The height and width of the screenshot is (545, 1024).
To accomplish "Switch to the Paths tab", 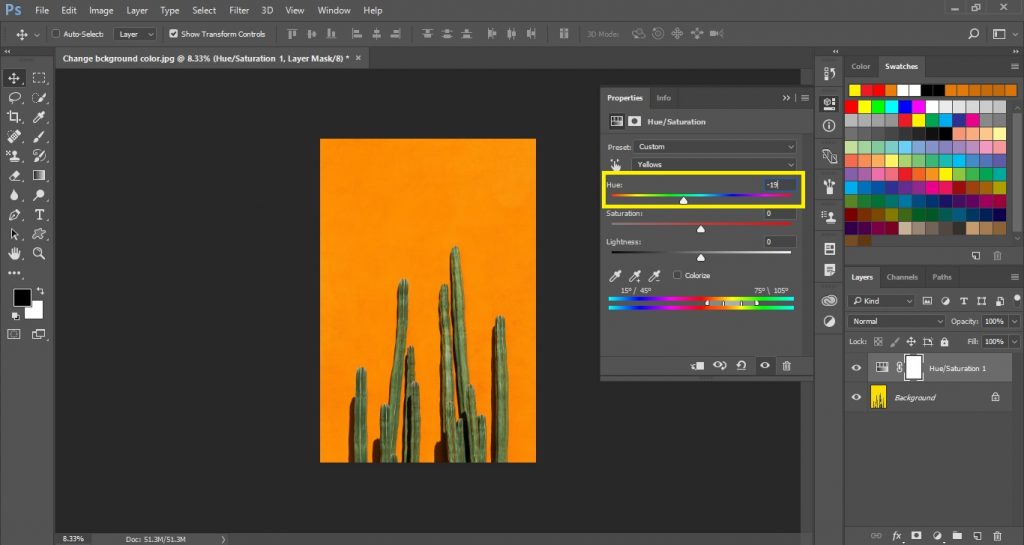I will (942, 277).
